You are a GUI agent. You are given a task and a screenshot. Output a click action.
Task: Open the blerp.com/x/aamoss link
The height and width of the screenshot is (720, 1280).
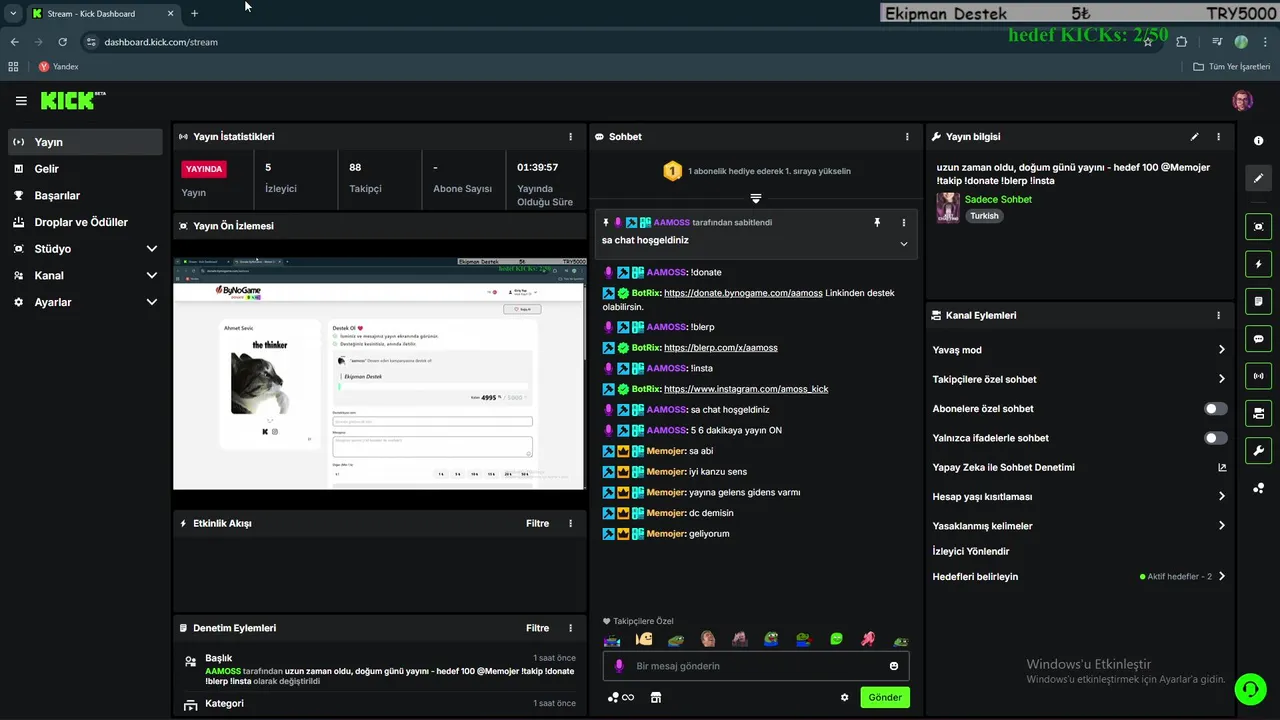tap(721, 348)
